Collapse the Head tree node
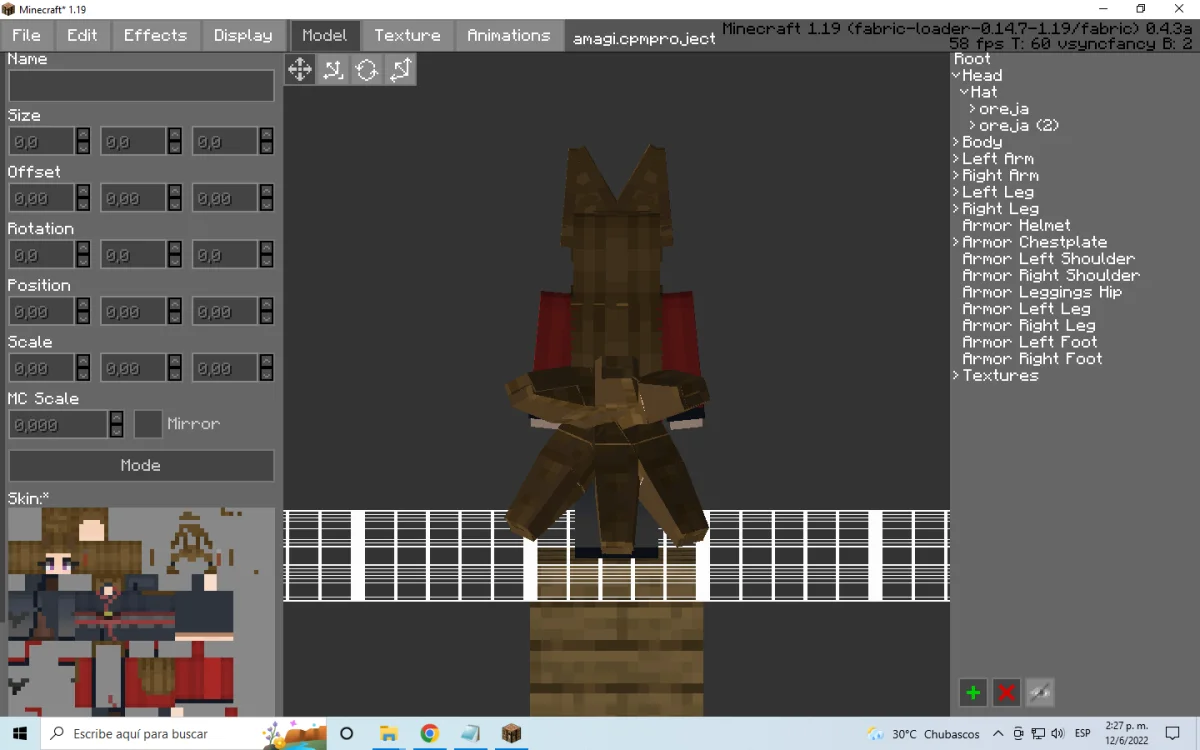 pyautogui.click(x=956, y=75)
